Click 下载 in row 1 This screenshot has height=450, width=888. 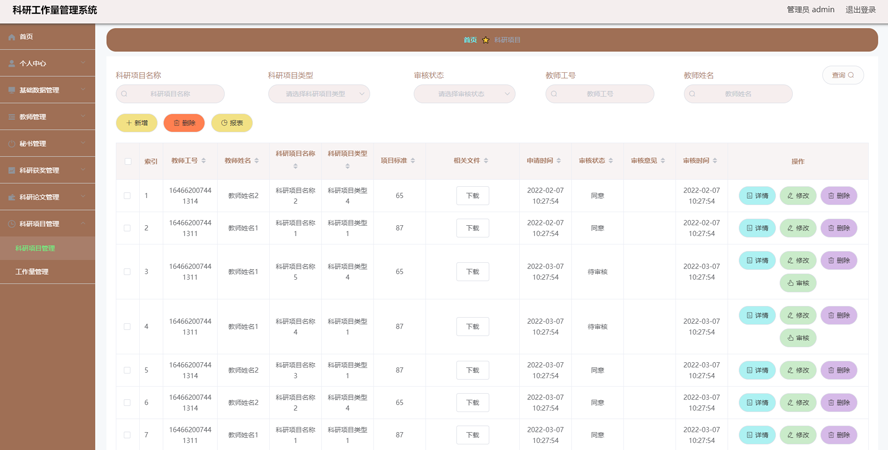pos(472,196)
